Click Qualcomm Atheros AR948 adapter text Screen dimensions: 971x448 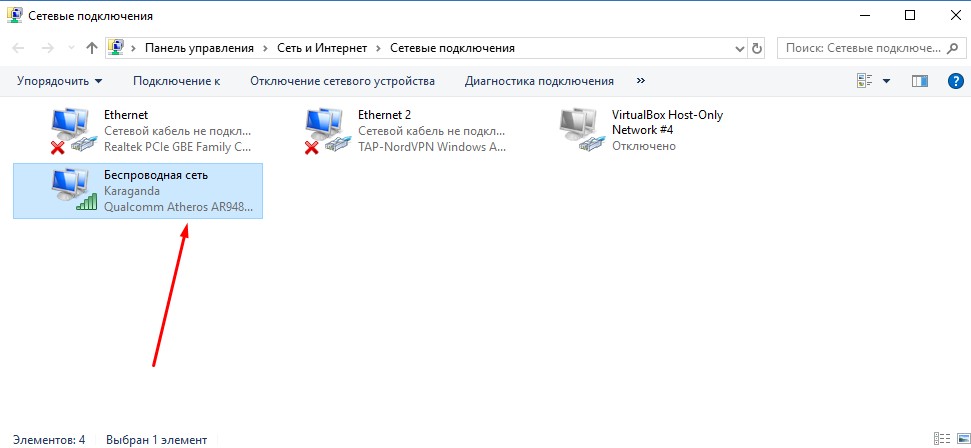coord(178,206)
